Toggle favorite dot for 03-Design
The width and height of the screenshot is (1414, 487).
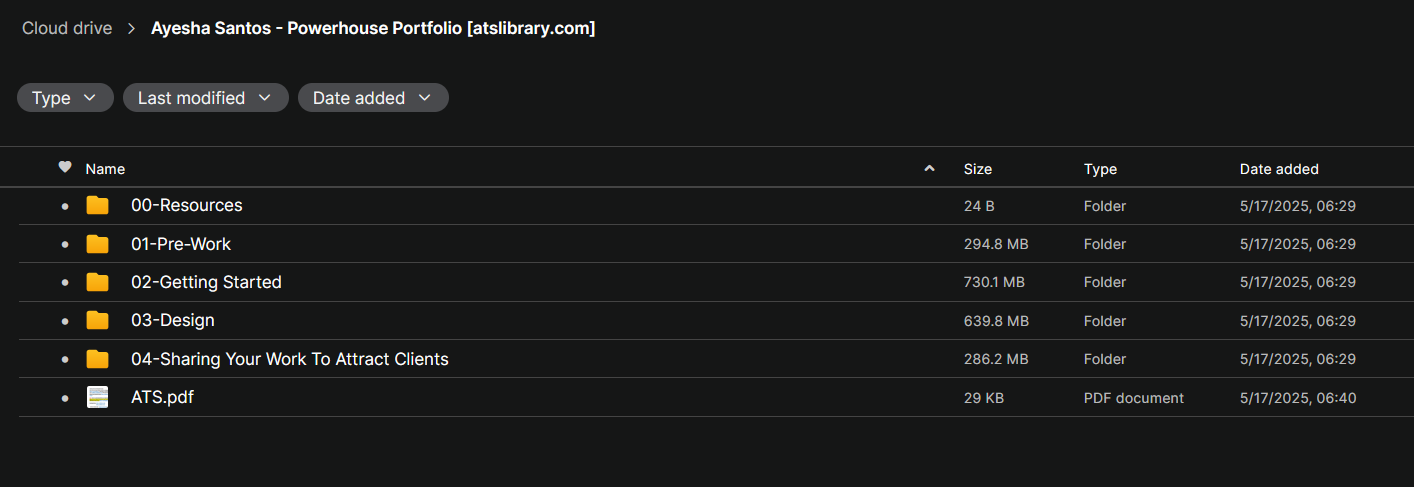(x=65, y=321)
